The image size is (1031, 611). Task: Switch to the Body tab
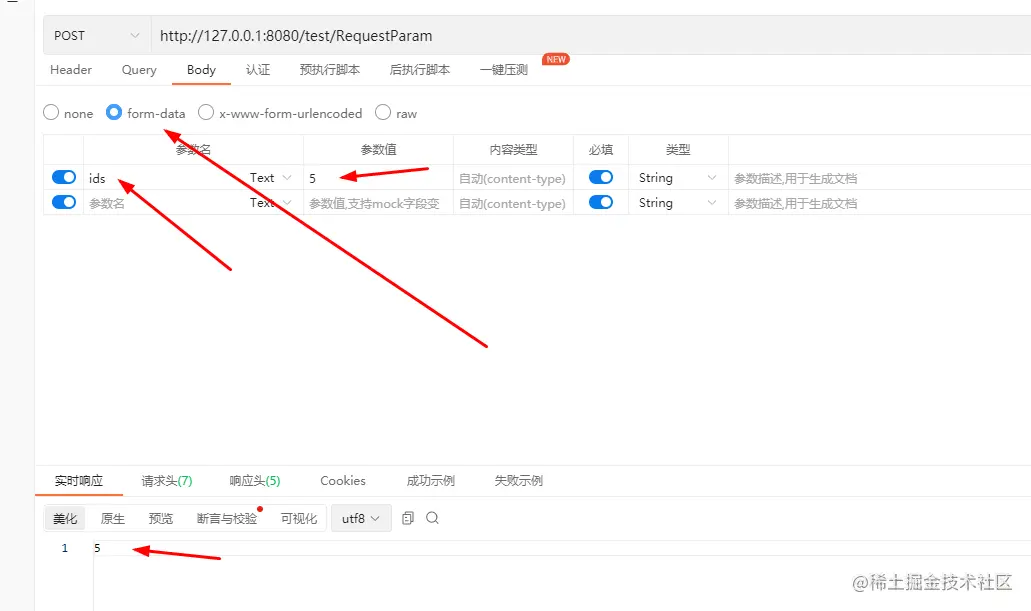pyautogui.click(x=201, y=70)
